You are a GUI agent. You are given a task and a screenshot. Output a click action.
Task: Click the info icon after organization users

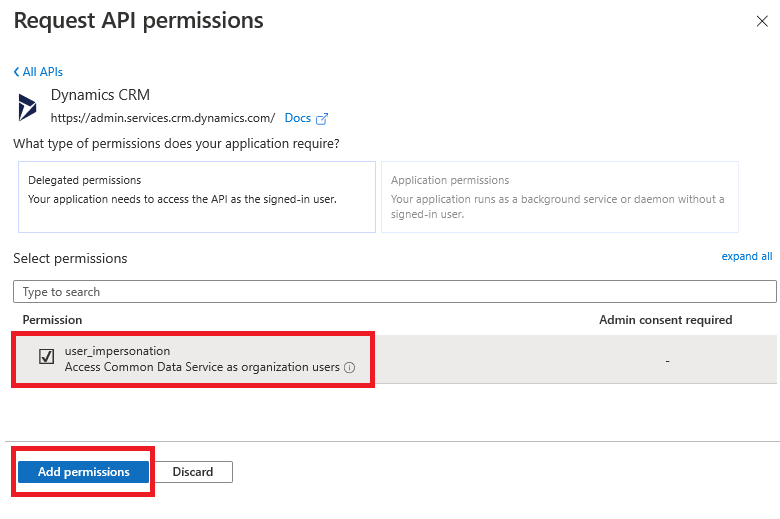point(350,368)
